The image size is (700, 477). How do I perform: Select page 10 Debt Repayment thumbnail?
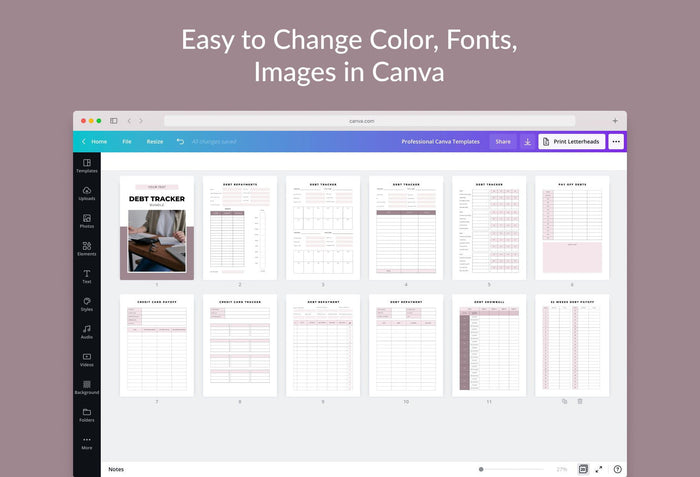[x=406, y=345]
